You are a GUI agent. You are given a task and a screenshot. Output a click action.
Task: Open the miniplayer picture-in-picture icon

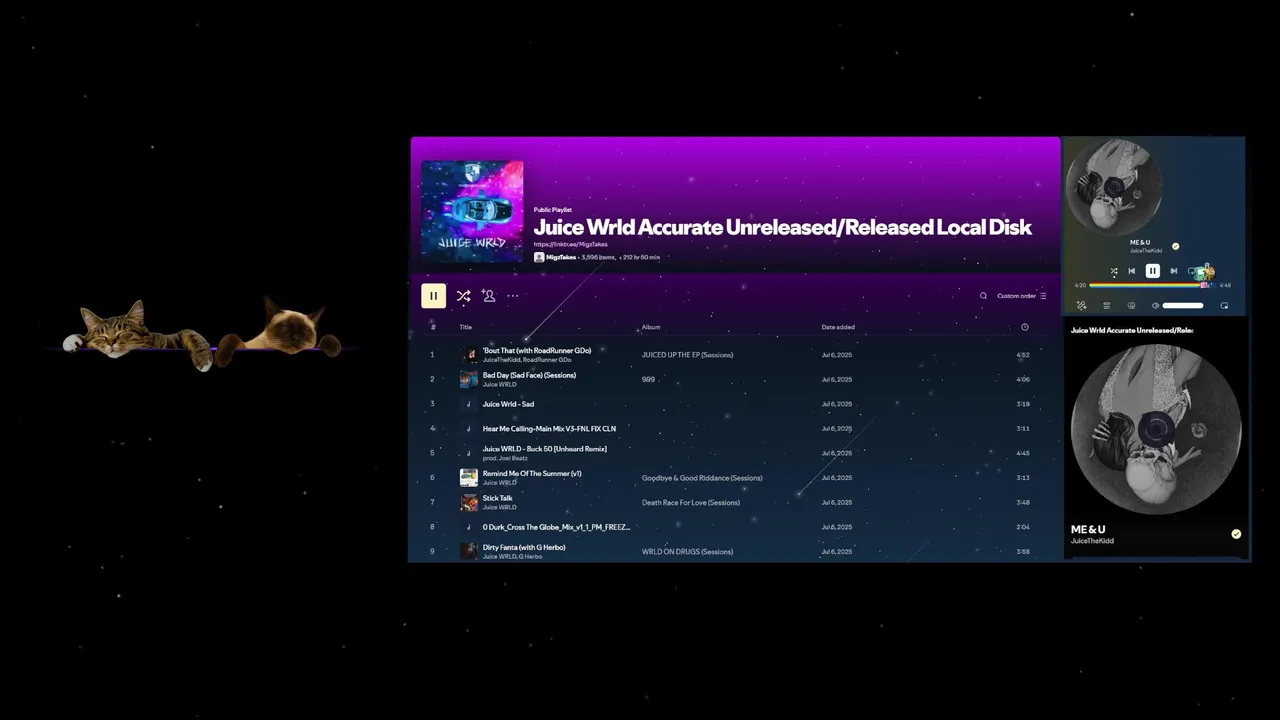tap(1224, 305)
